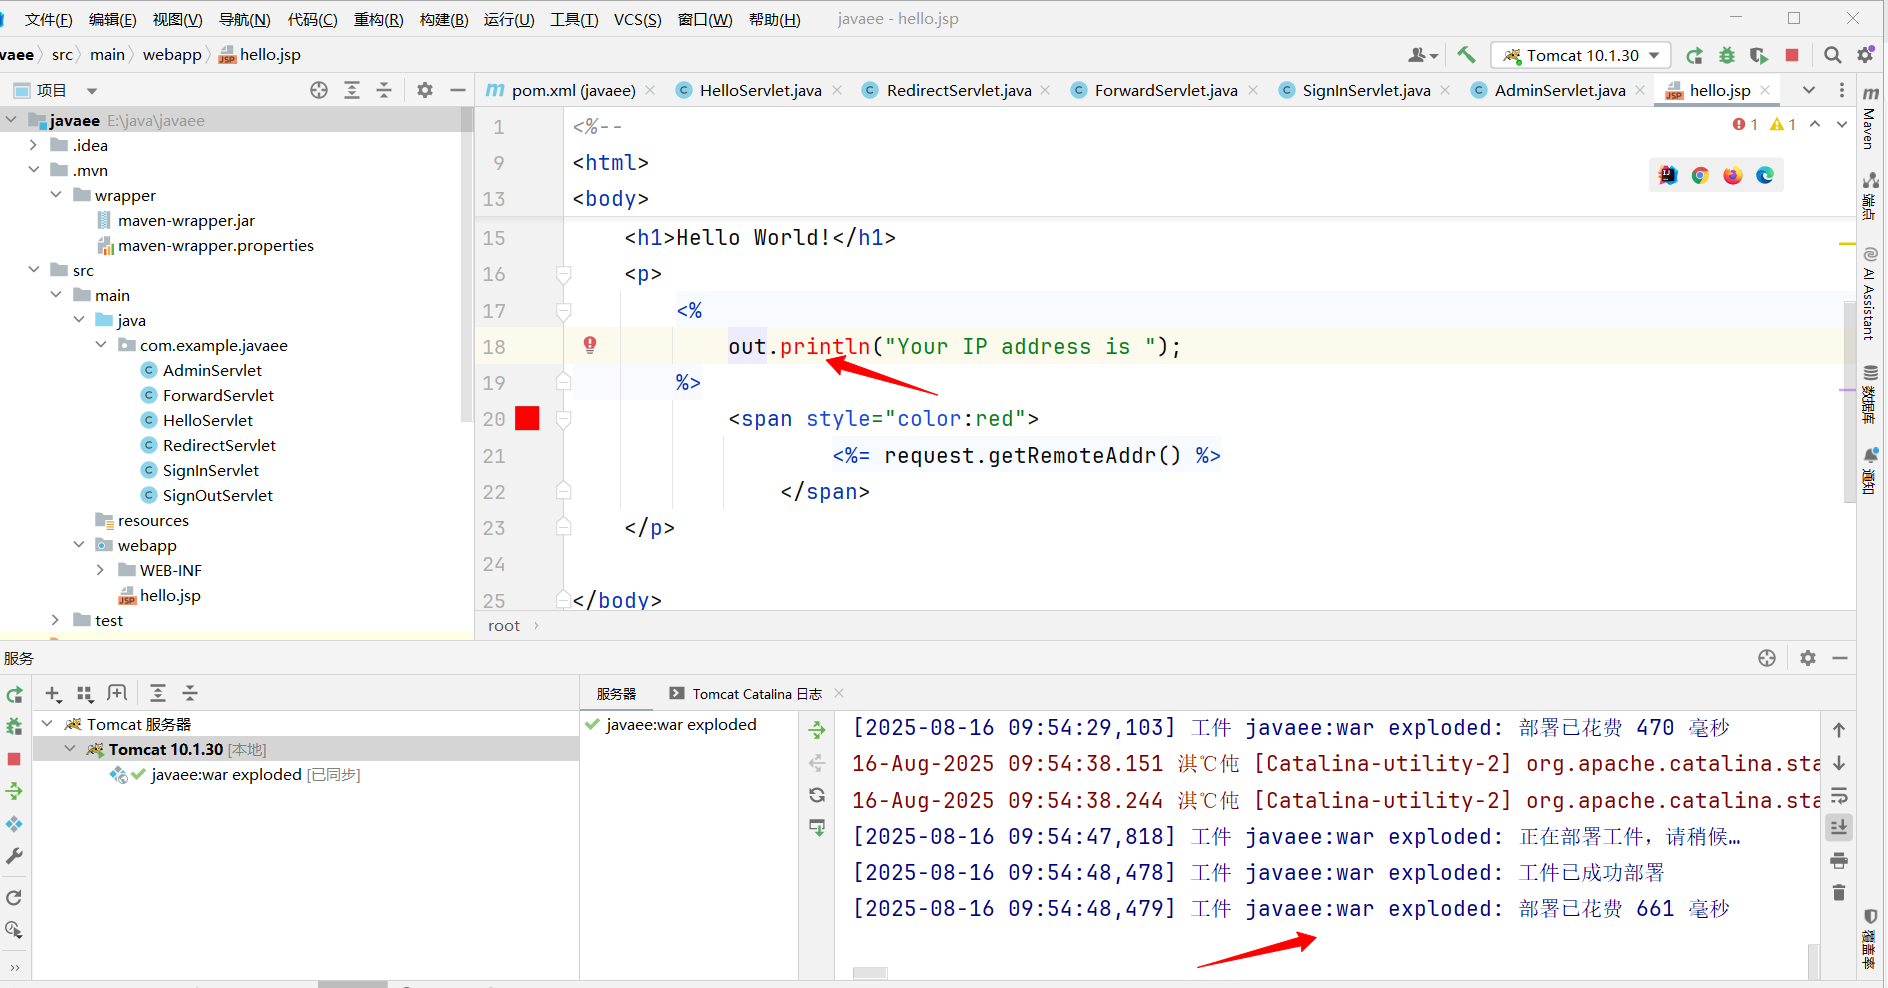Collapse the src folder
Screen dimensions: 1888x988
[x=34, y=270]
